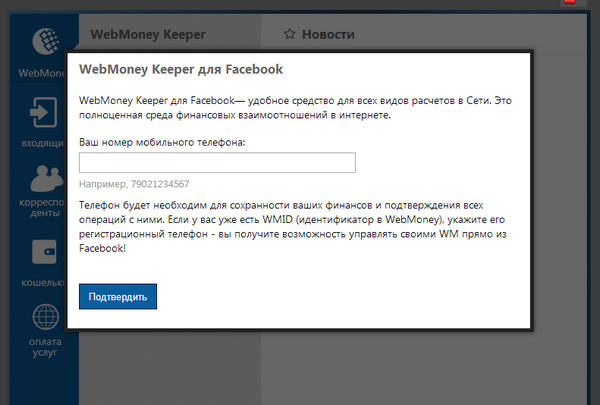Click the red close button at top right

(x=569, y=2)
